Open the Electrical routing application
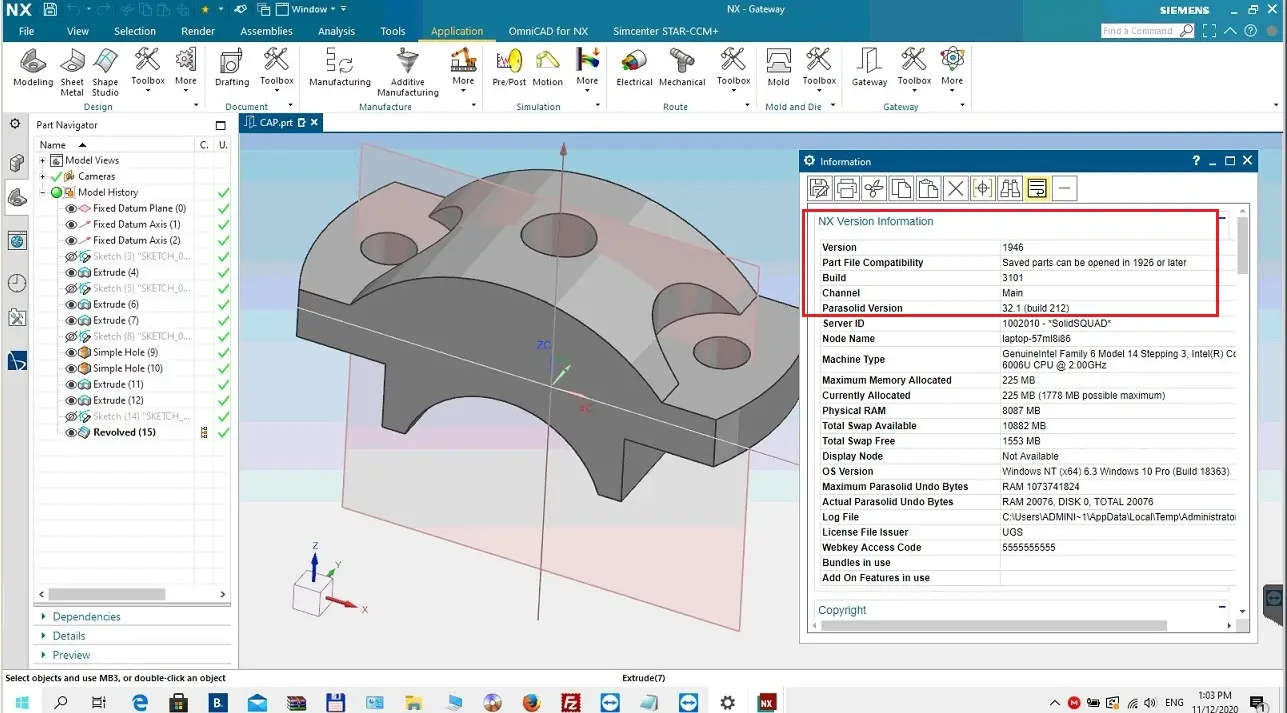The height and width of the screenshot is (713, 1287). point(634,67)
